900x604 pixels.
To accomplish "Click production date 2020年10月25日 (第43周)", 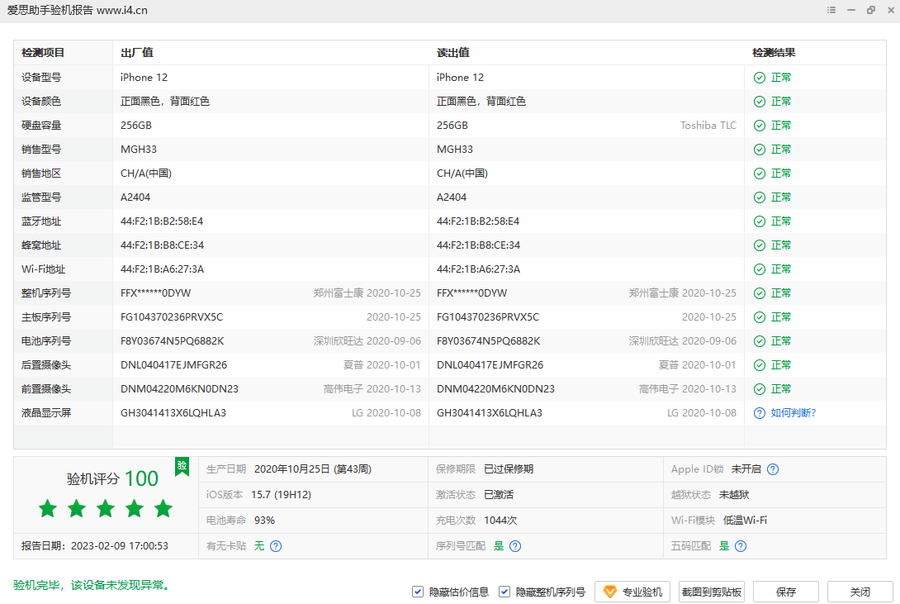I will pos(313,469).
